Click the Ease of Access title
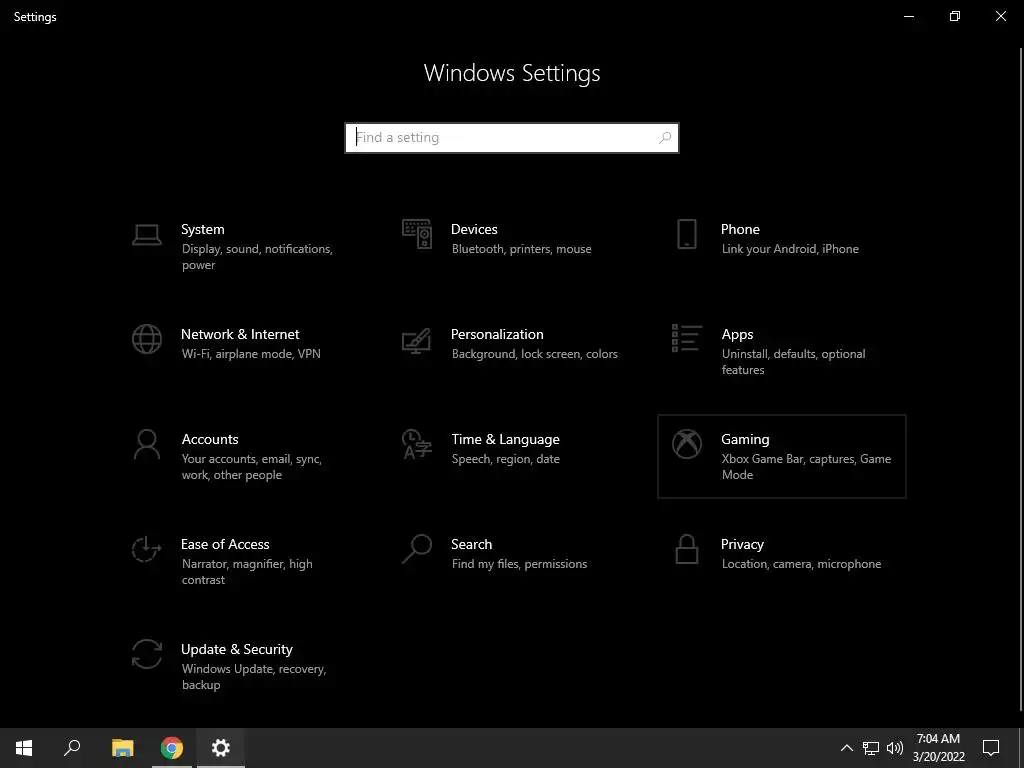The width and height of the screenshot is (1024, 768). (225, 545)
